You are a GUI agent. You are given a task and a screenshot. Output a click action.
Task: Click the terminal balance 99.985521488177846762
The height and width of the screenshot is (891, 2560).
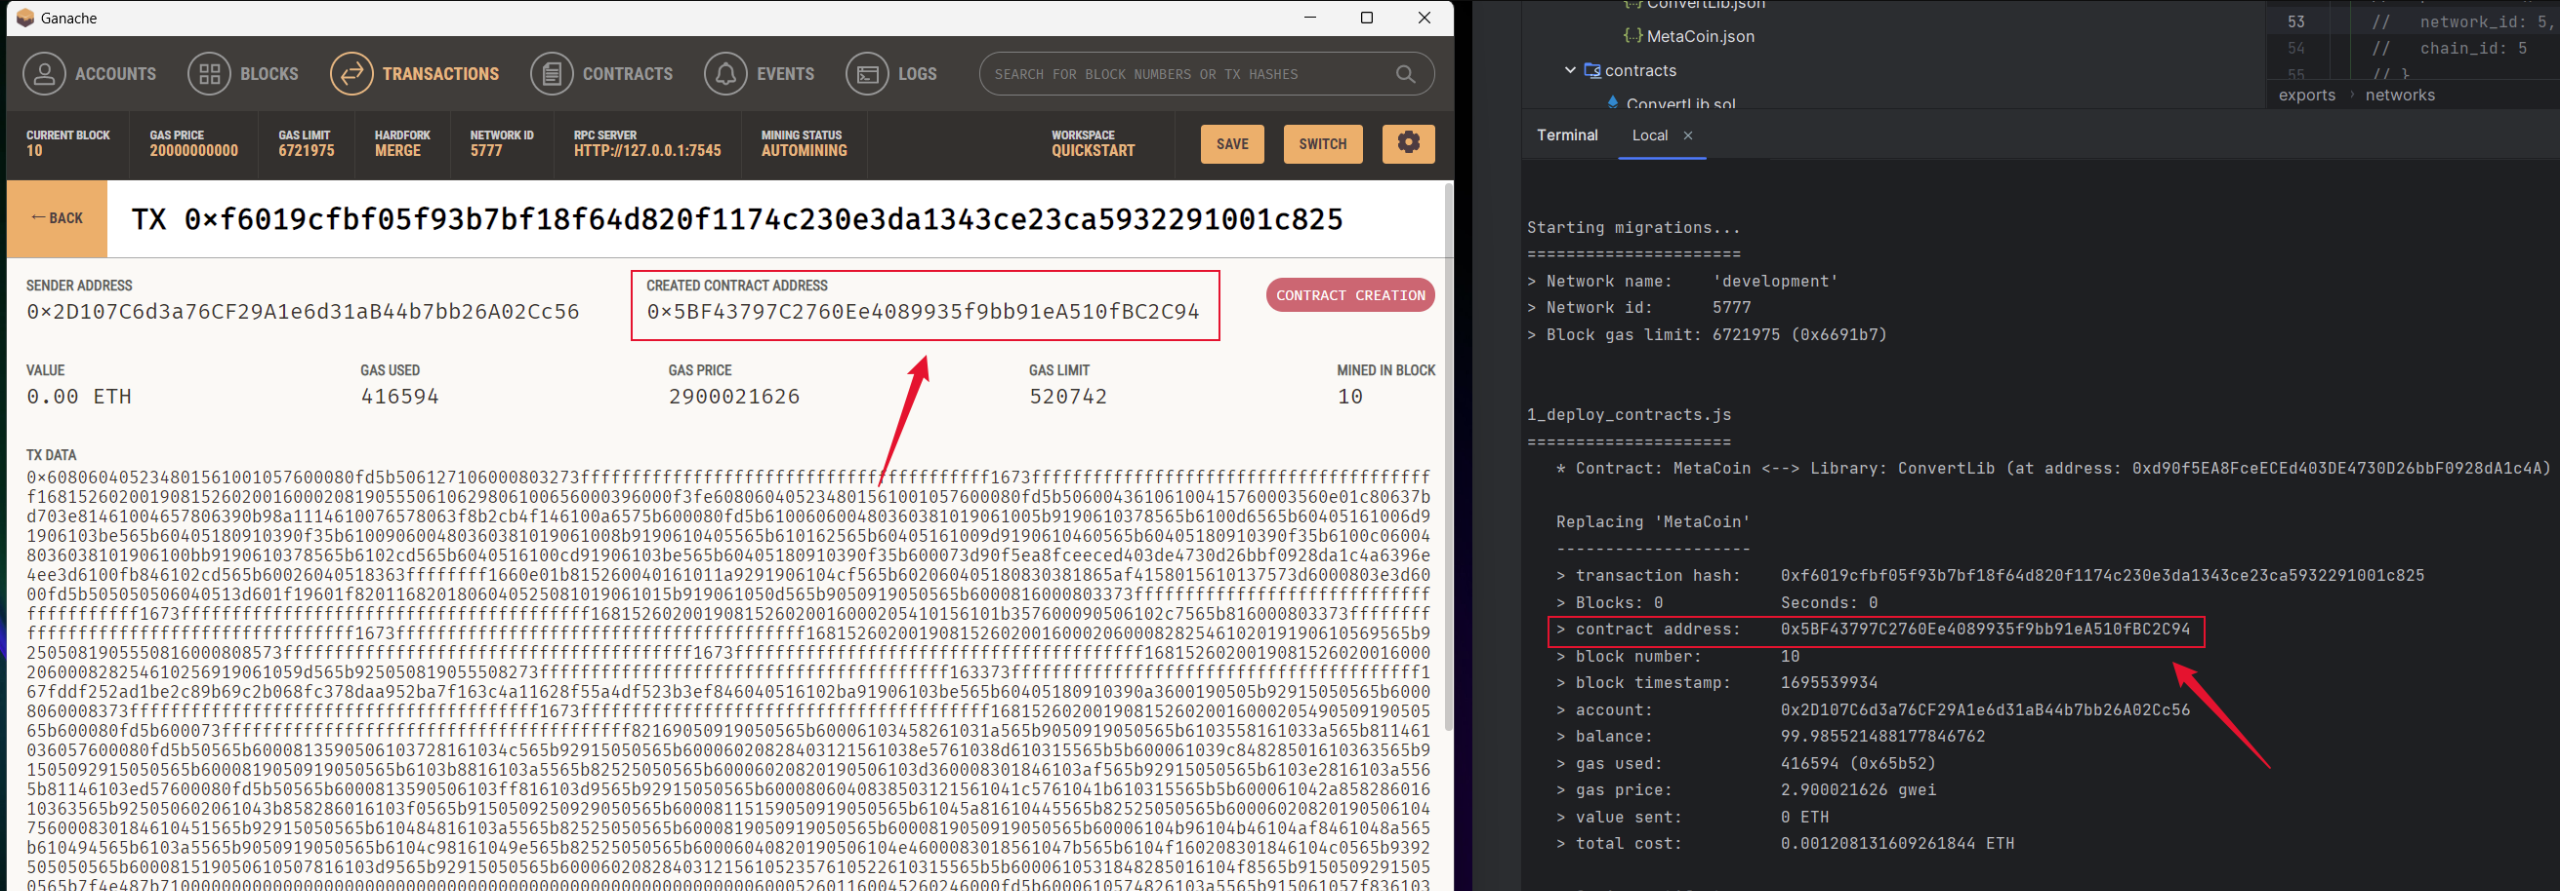(x=1883, y=737)
